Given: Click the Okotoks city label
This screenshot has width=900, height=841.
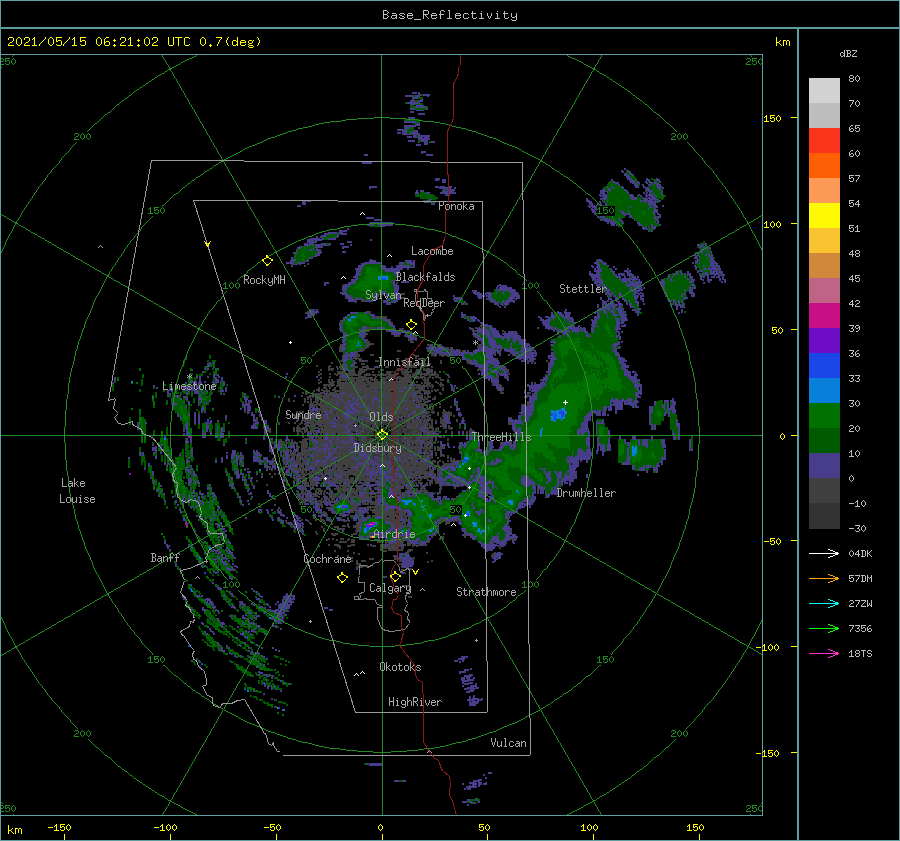Looking at the screenshot, I should coord(400,667).
